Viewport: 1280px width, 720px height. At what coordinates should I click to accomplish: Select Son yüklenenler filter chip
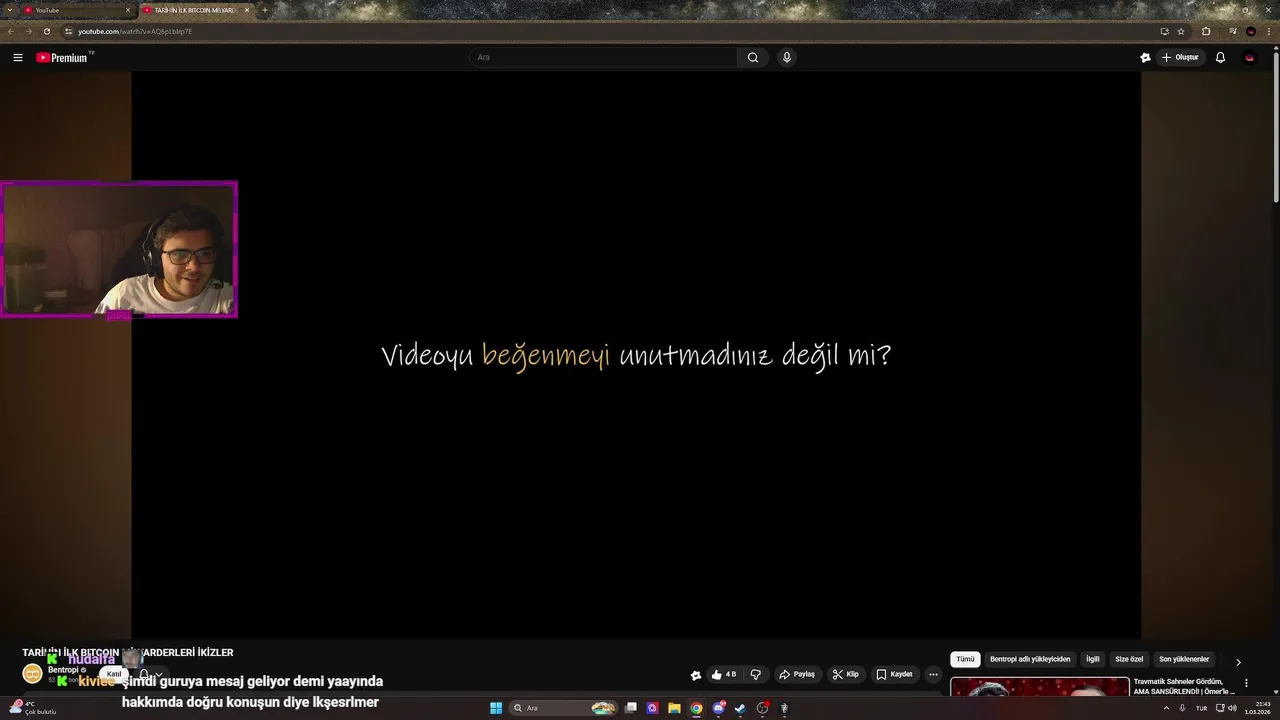[1184, 659]
